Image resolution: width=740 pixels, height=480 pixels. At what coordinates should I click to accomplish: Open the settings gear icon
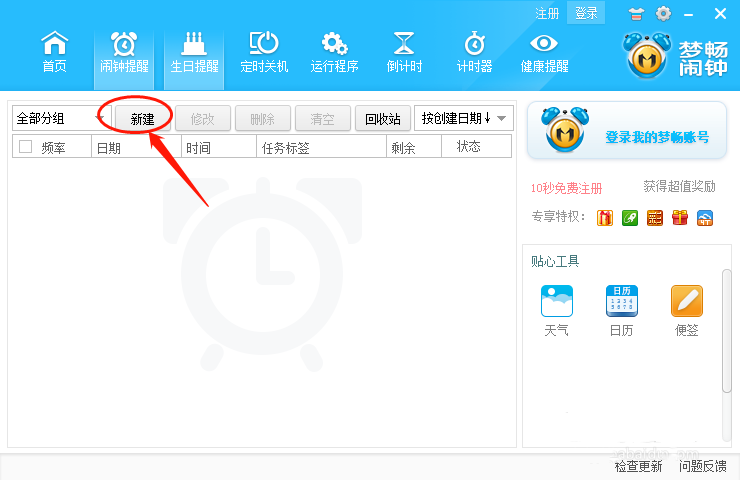663,14
